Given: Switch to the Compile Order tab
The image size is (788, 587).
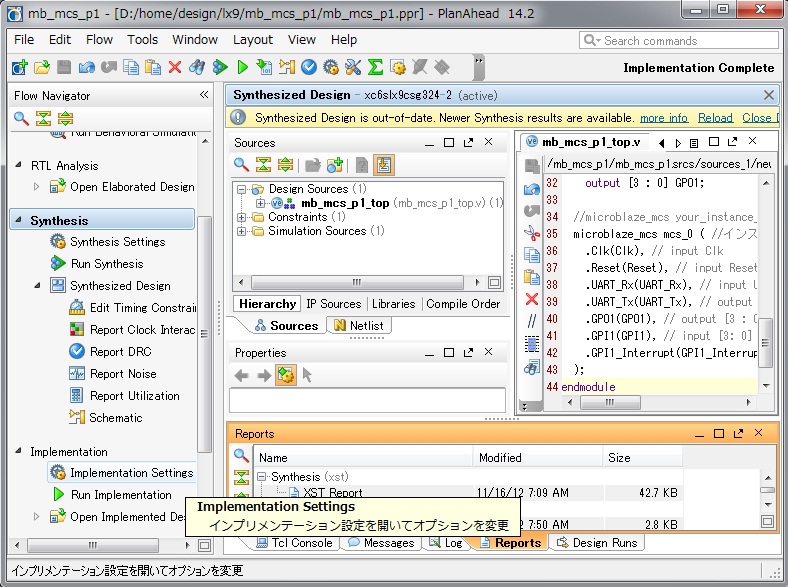Looking at the screenshot, I should tap(463, 304).
